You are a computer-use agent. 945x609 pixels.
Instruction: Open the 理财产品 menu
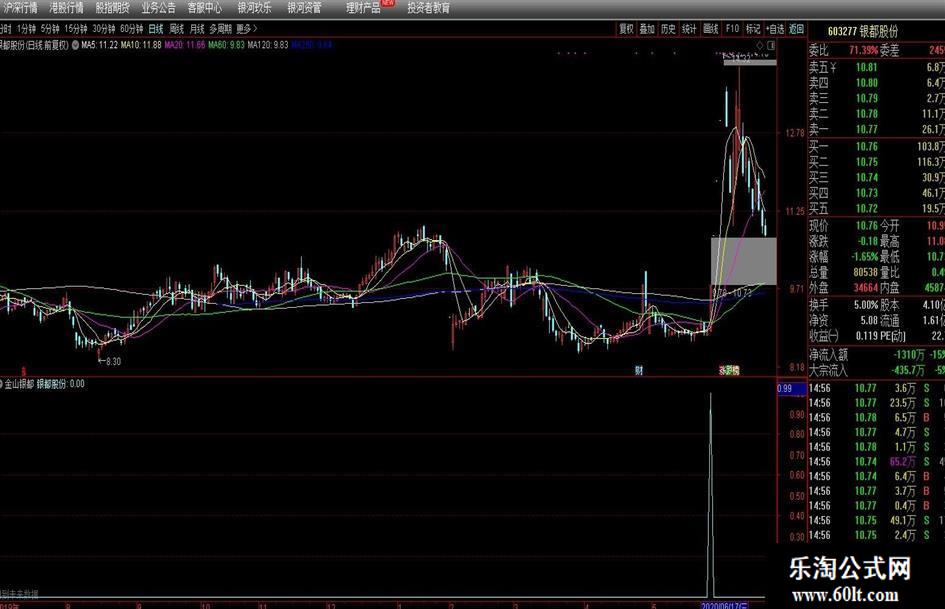[363, 8]
